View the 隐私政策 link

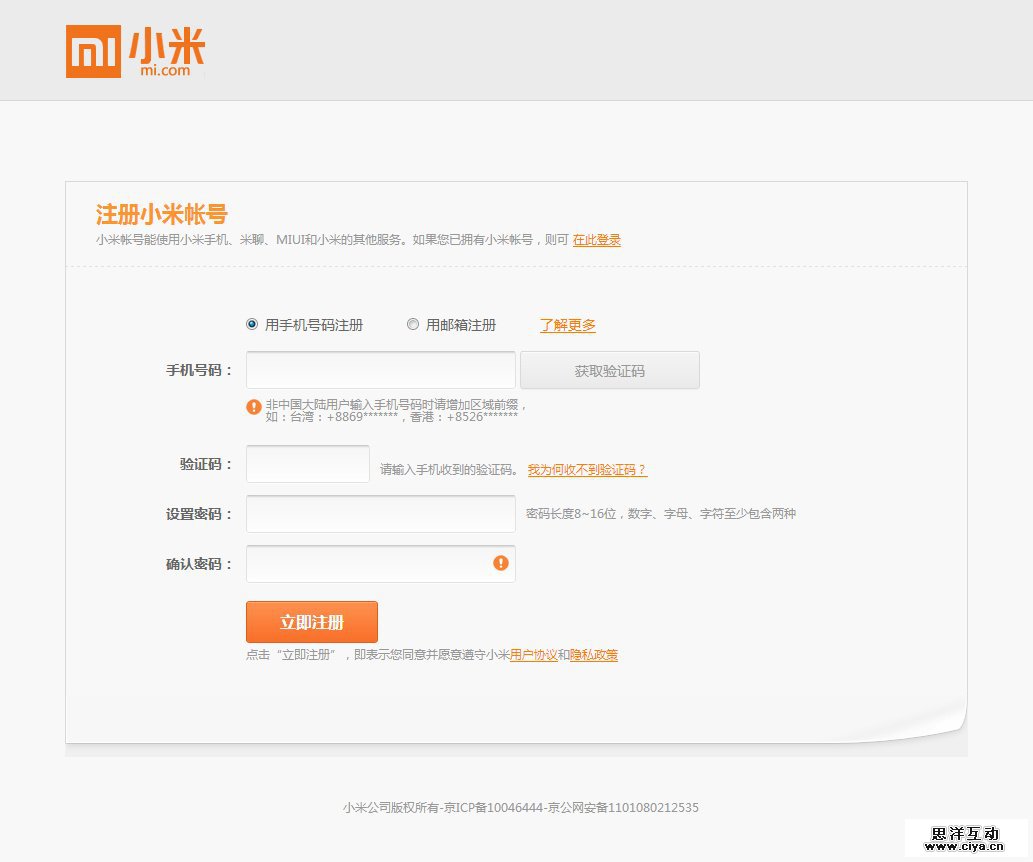(x=594, y=656)
